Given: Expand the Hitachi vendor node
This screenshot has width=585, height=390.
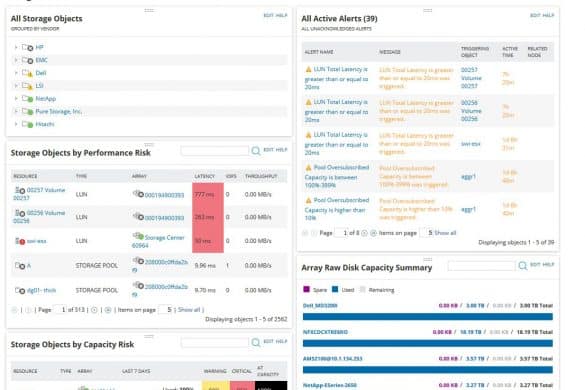Looking at the screenshot, I should (16, 124).
